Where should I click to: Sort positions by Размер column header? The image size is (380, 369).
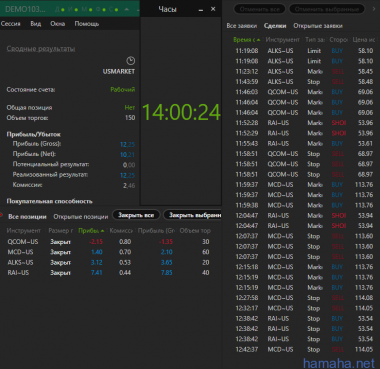tap(61, 231)
